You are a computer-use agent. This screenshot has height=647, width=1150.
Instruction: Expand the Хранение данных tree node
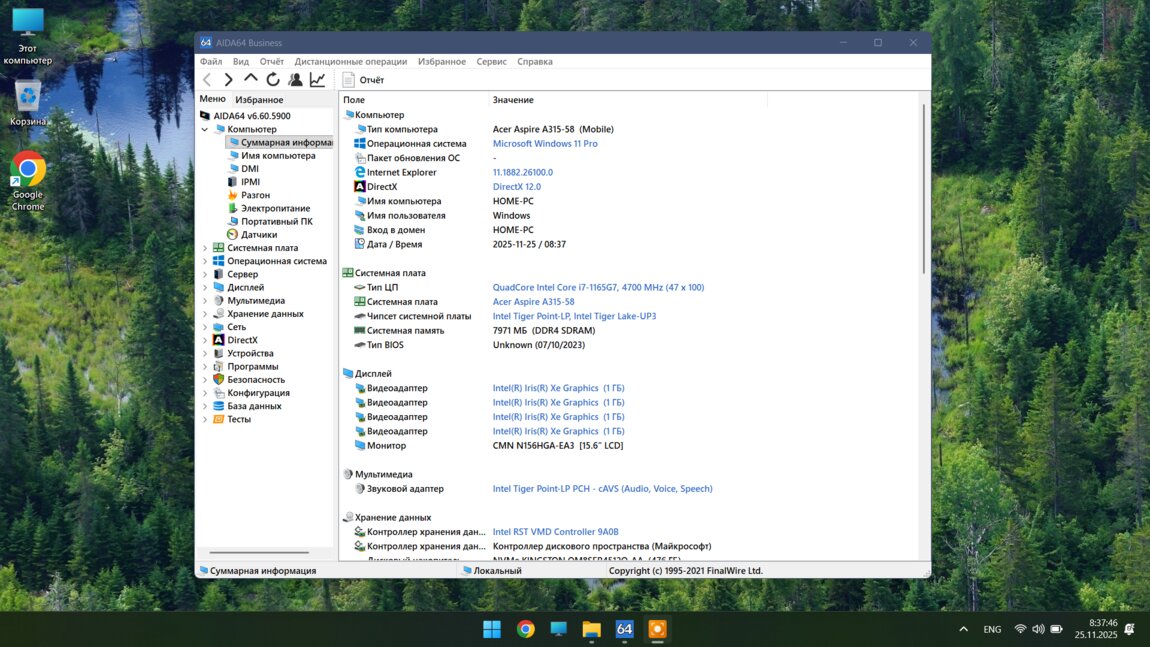click(205, 314)
